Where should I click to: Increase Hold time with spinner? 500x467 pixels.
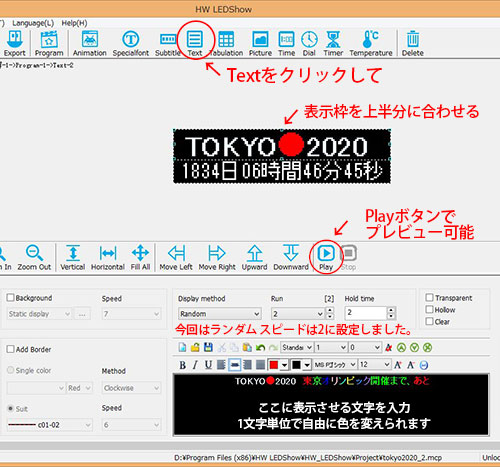point(391,310)
